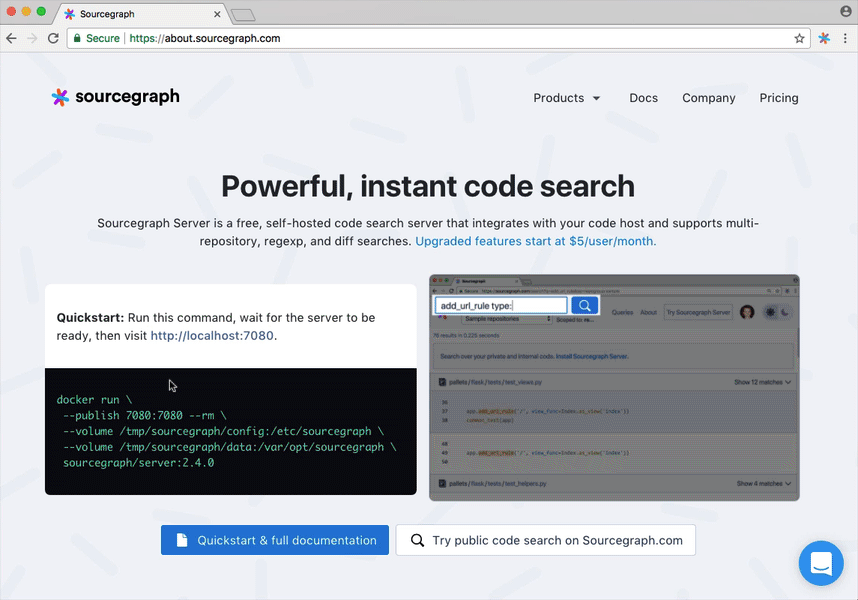Click the browser Back arrow
Image resolution: width=858 pixels, height=600 pixels.
pos(11,38)
